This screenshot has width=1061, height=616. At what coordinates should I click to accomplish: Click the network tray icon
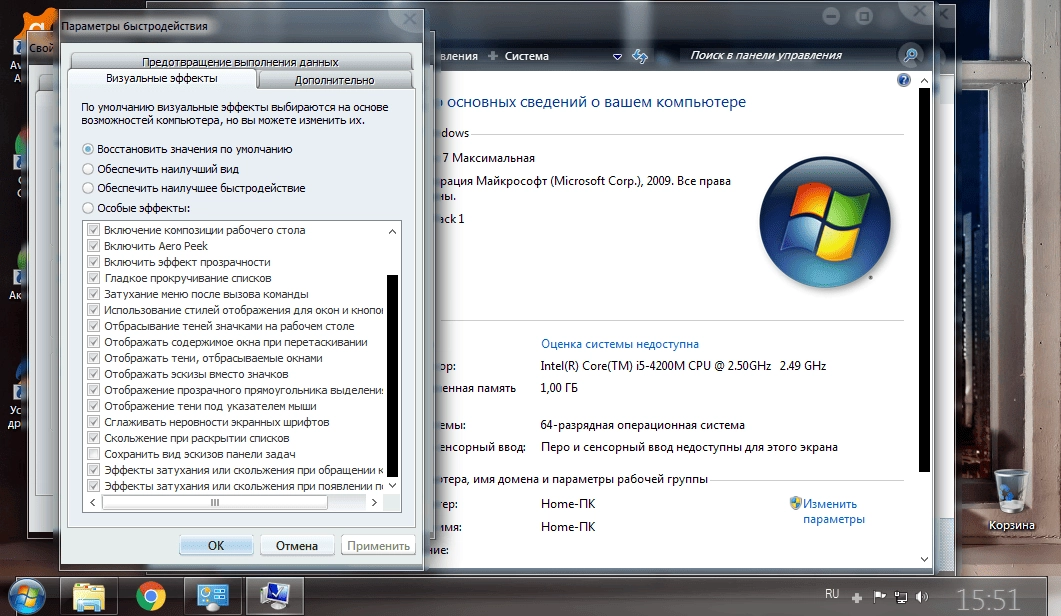point(901,596)
